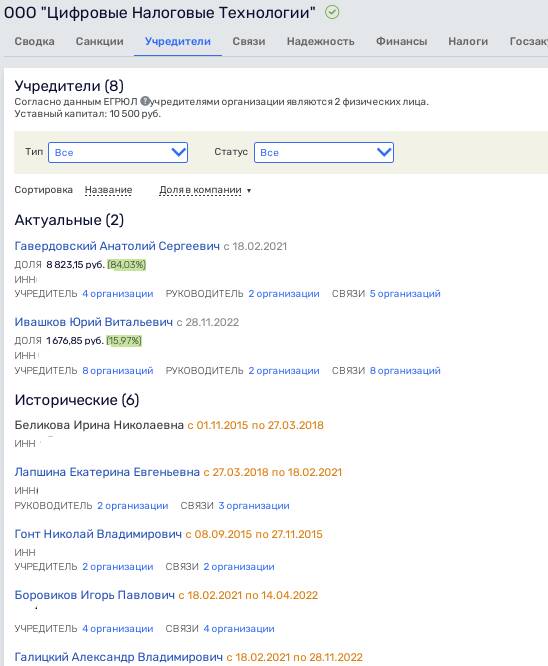Open Боровиков Игорь Павлович profile
Viewport: 548px width, 666px height.
click(x=95, y=595)
